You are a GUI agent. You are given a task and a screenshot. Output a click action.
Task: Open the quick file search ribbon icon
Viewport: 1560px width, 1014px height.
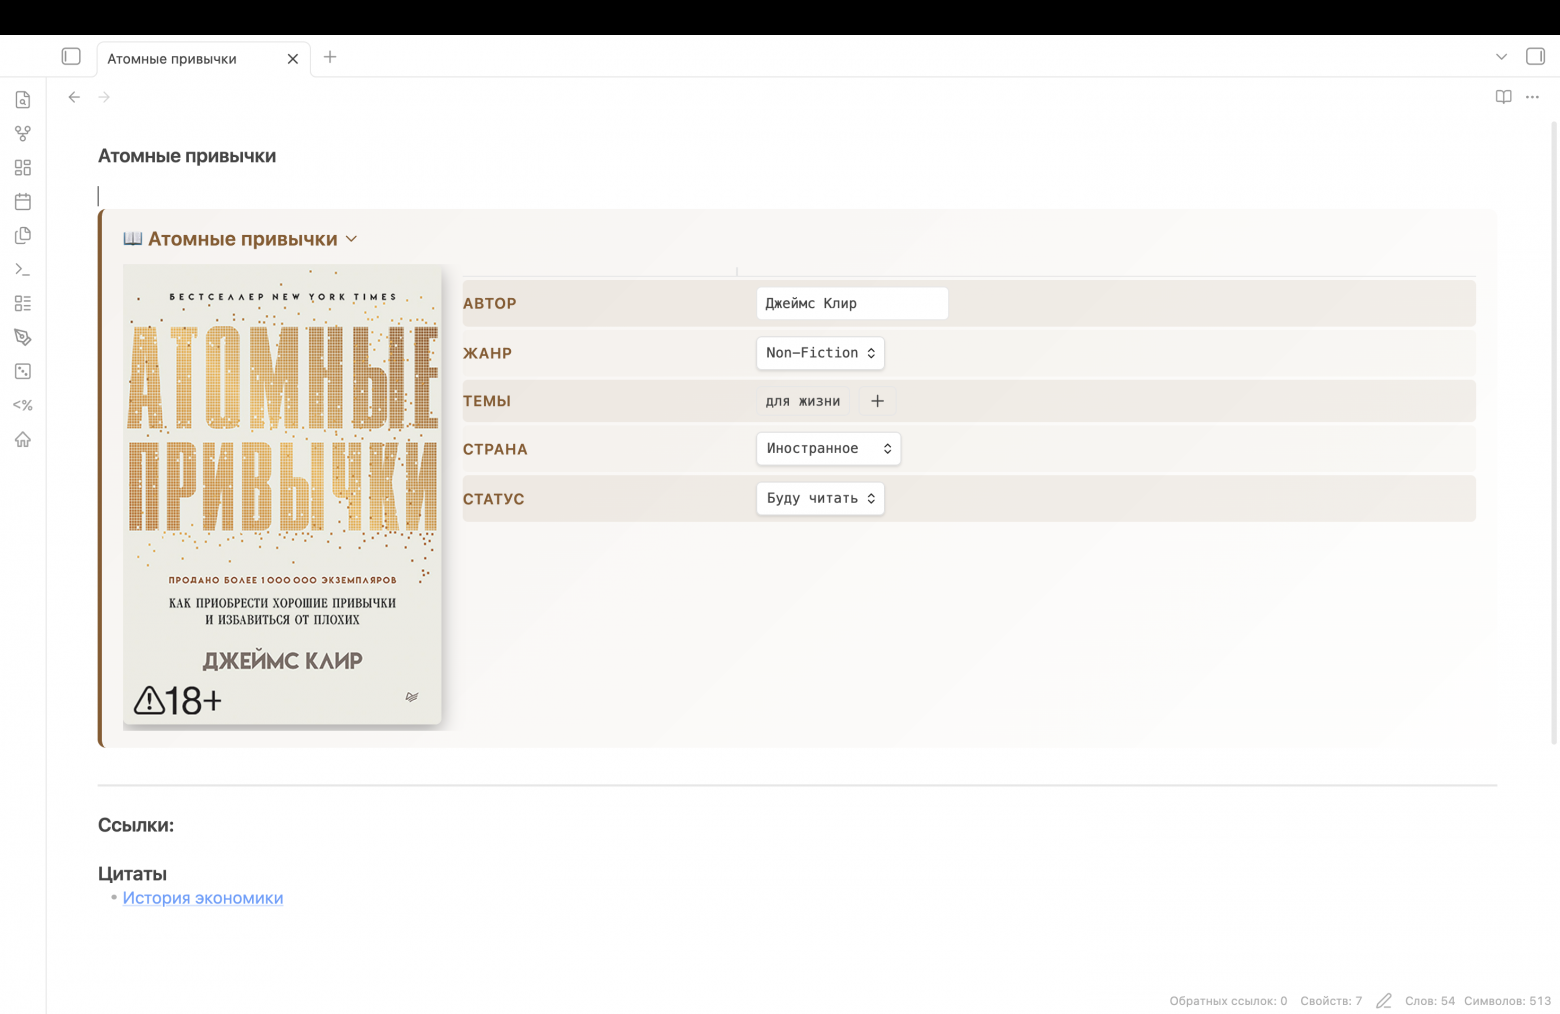[x=23, y=100]
